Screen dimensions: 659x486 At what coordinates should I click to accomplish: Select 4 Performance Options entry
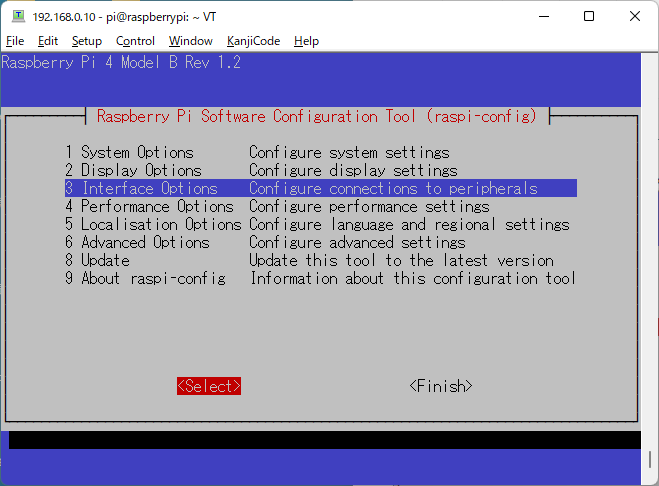click(x=150, y=206)
